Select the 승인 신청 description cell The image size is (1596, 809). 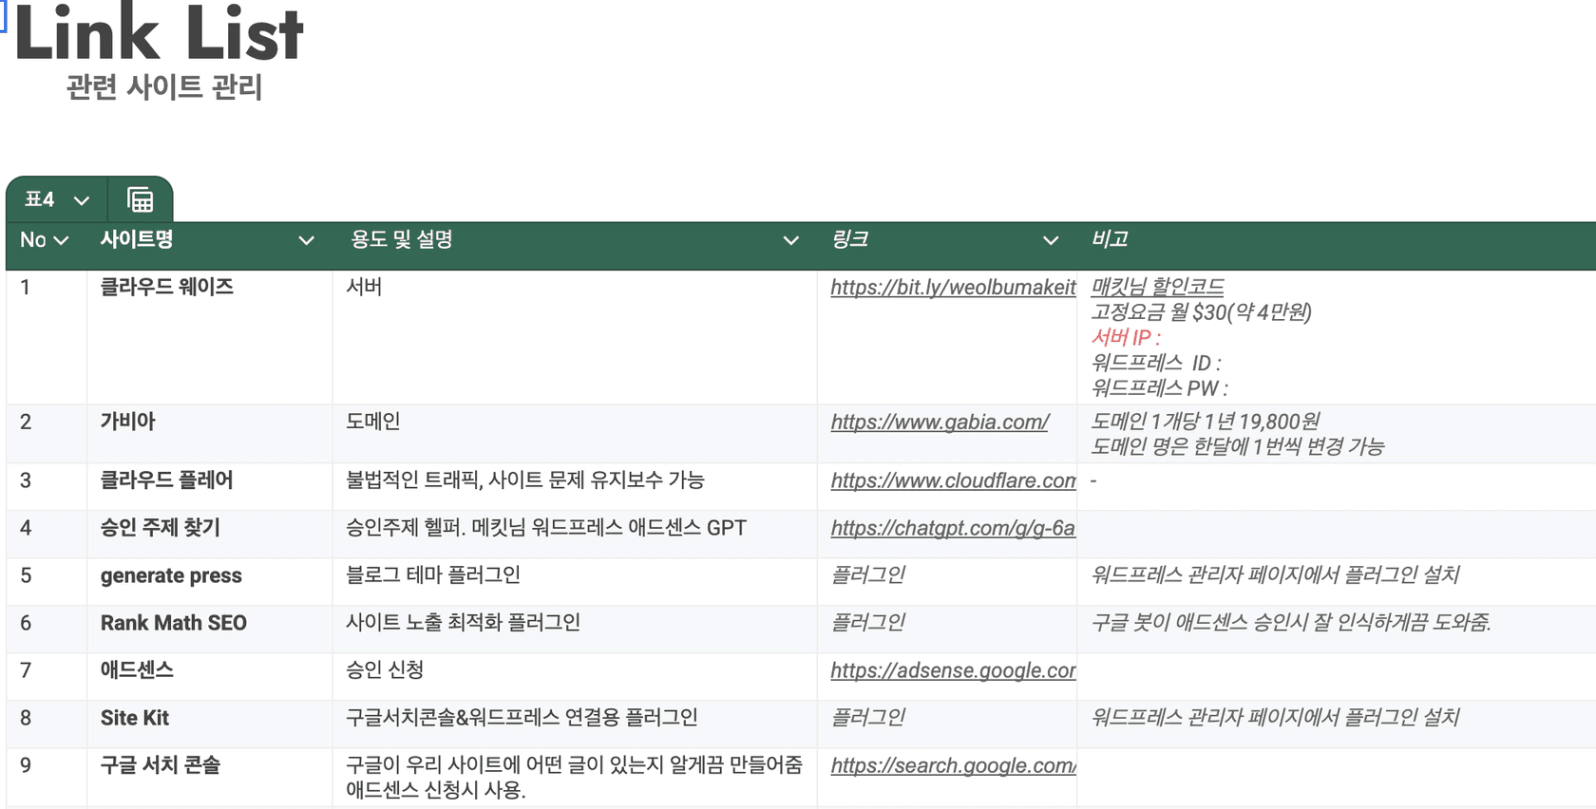click(575, 676)
